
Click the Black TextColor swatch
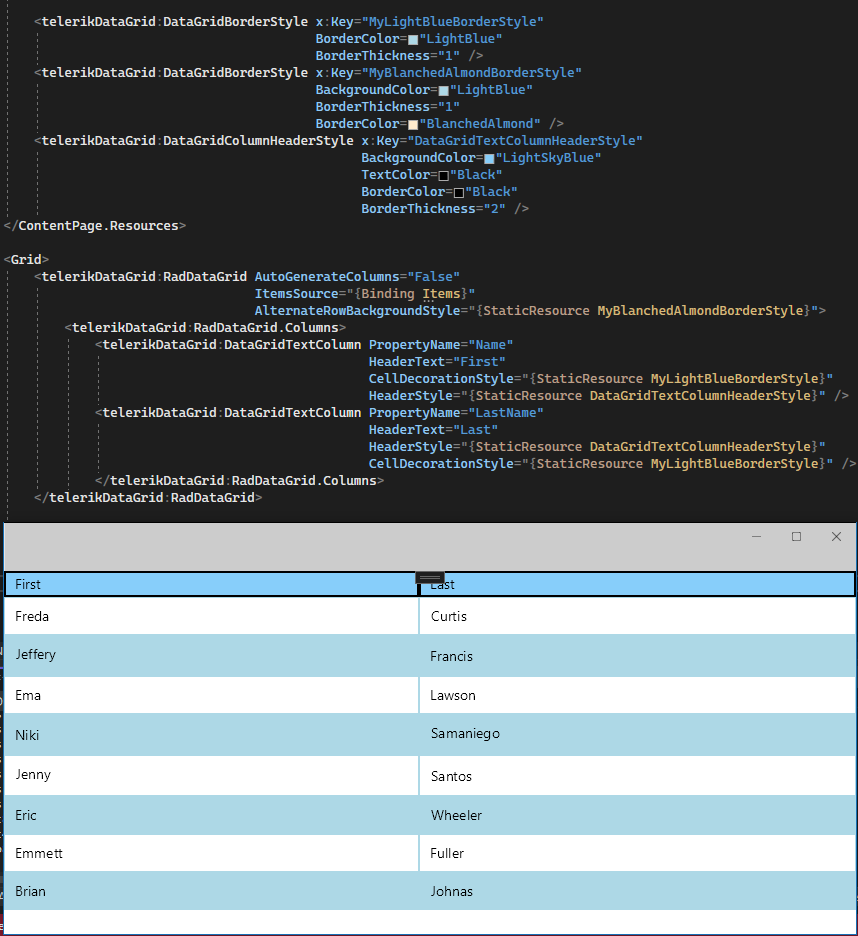click(x=443, y=176)
